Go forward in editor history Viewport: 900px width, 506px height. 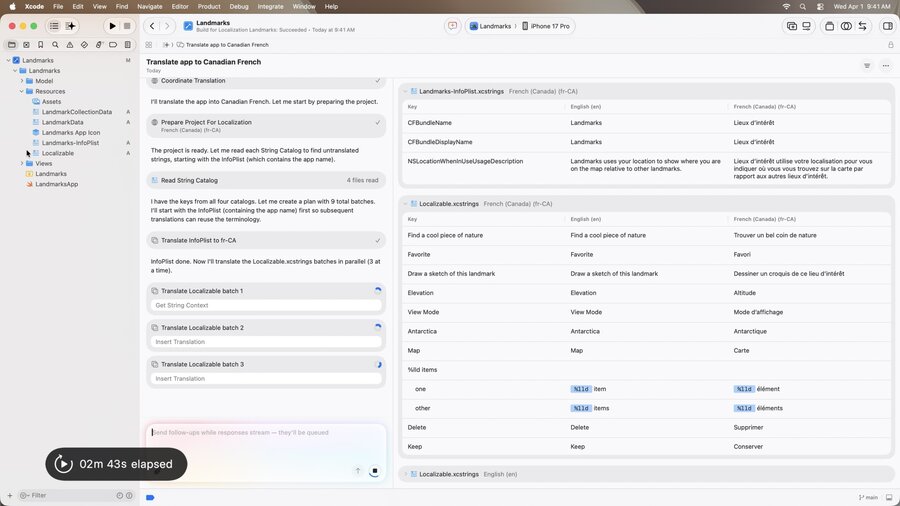point(167,26)
